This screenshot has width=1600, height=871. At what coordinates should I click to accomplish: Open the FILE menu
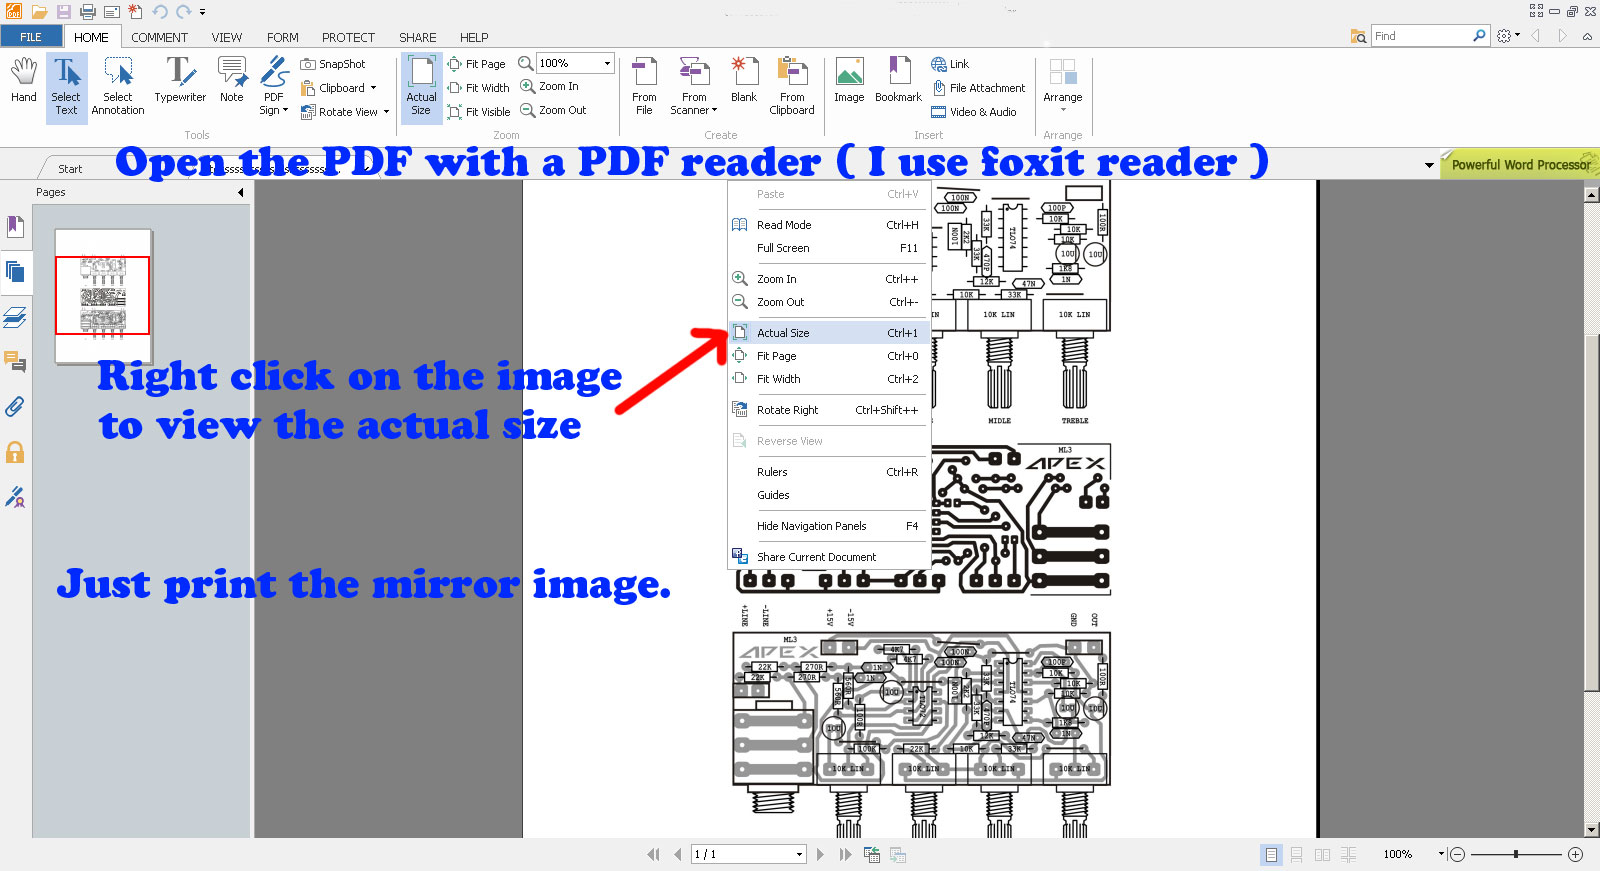31,37
